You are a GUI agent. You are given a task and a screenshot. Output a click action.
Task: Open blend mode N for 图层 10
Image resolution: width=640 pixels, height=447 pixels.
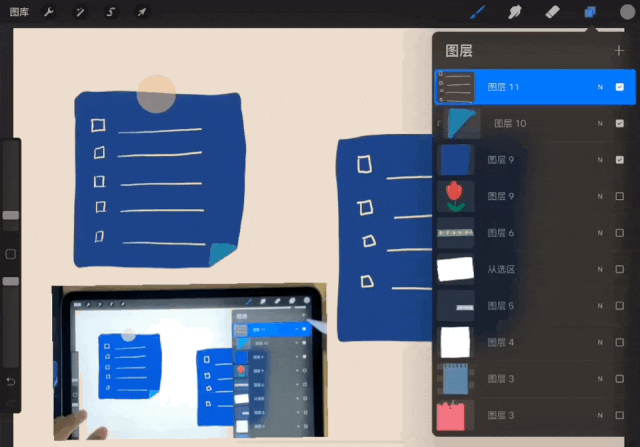(x=600, y=123)
